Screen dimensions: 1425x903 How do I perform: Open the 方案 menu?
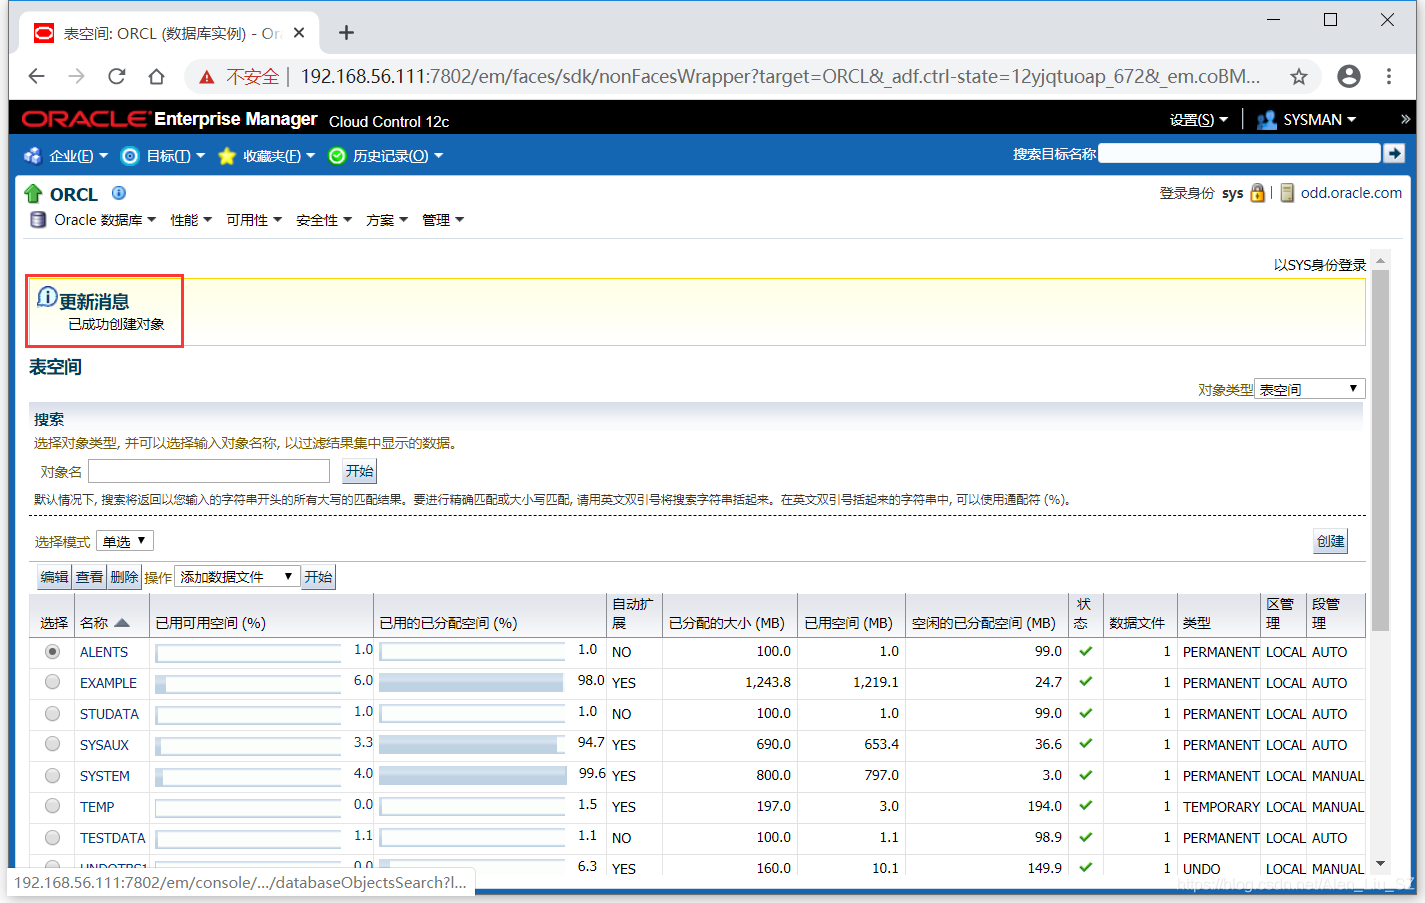point(387,220)
